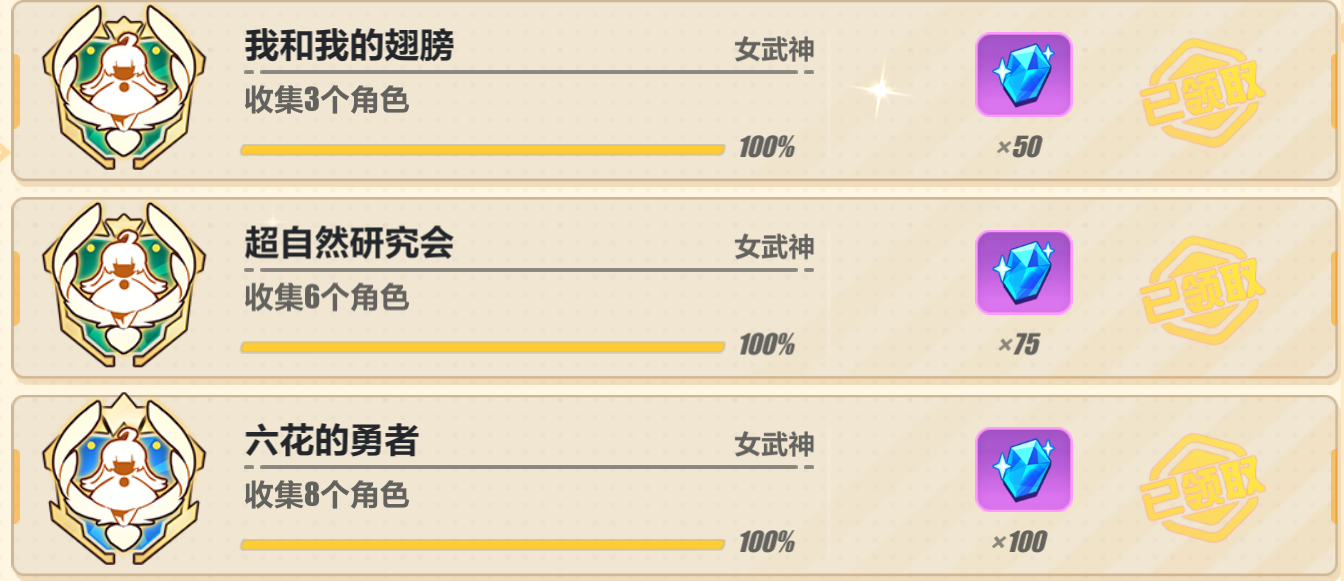Viewport: 1344px width, 581px height.
Task: Click the 女武神 tag in the first row
Action: 774,50
